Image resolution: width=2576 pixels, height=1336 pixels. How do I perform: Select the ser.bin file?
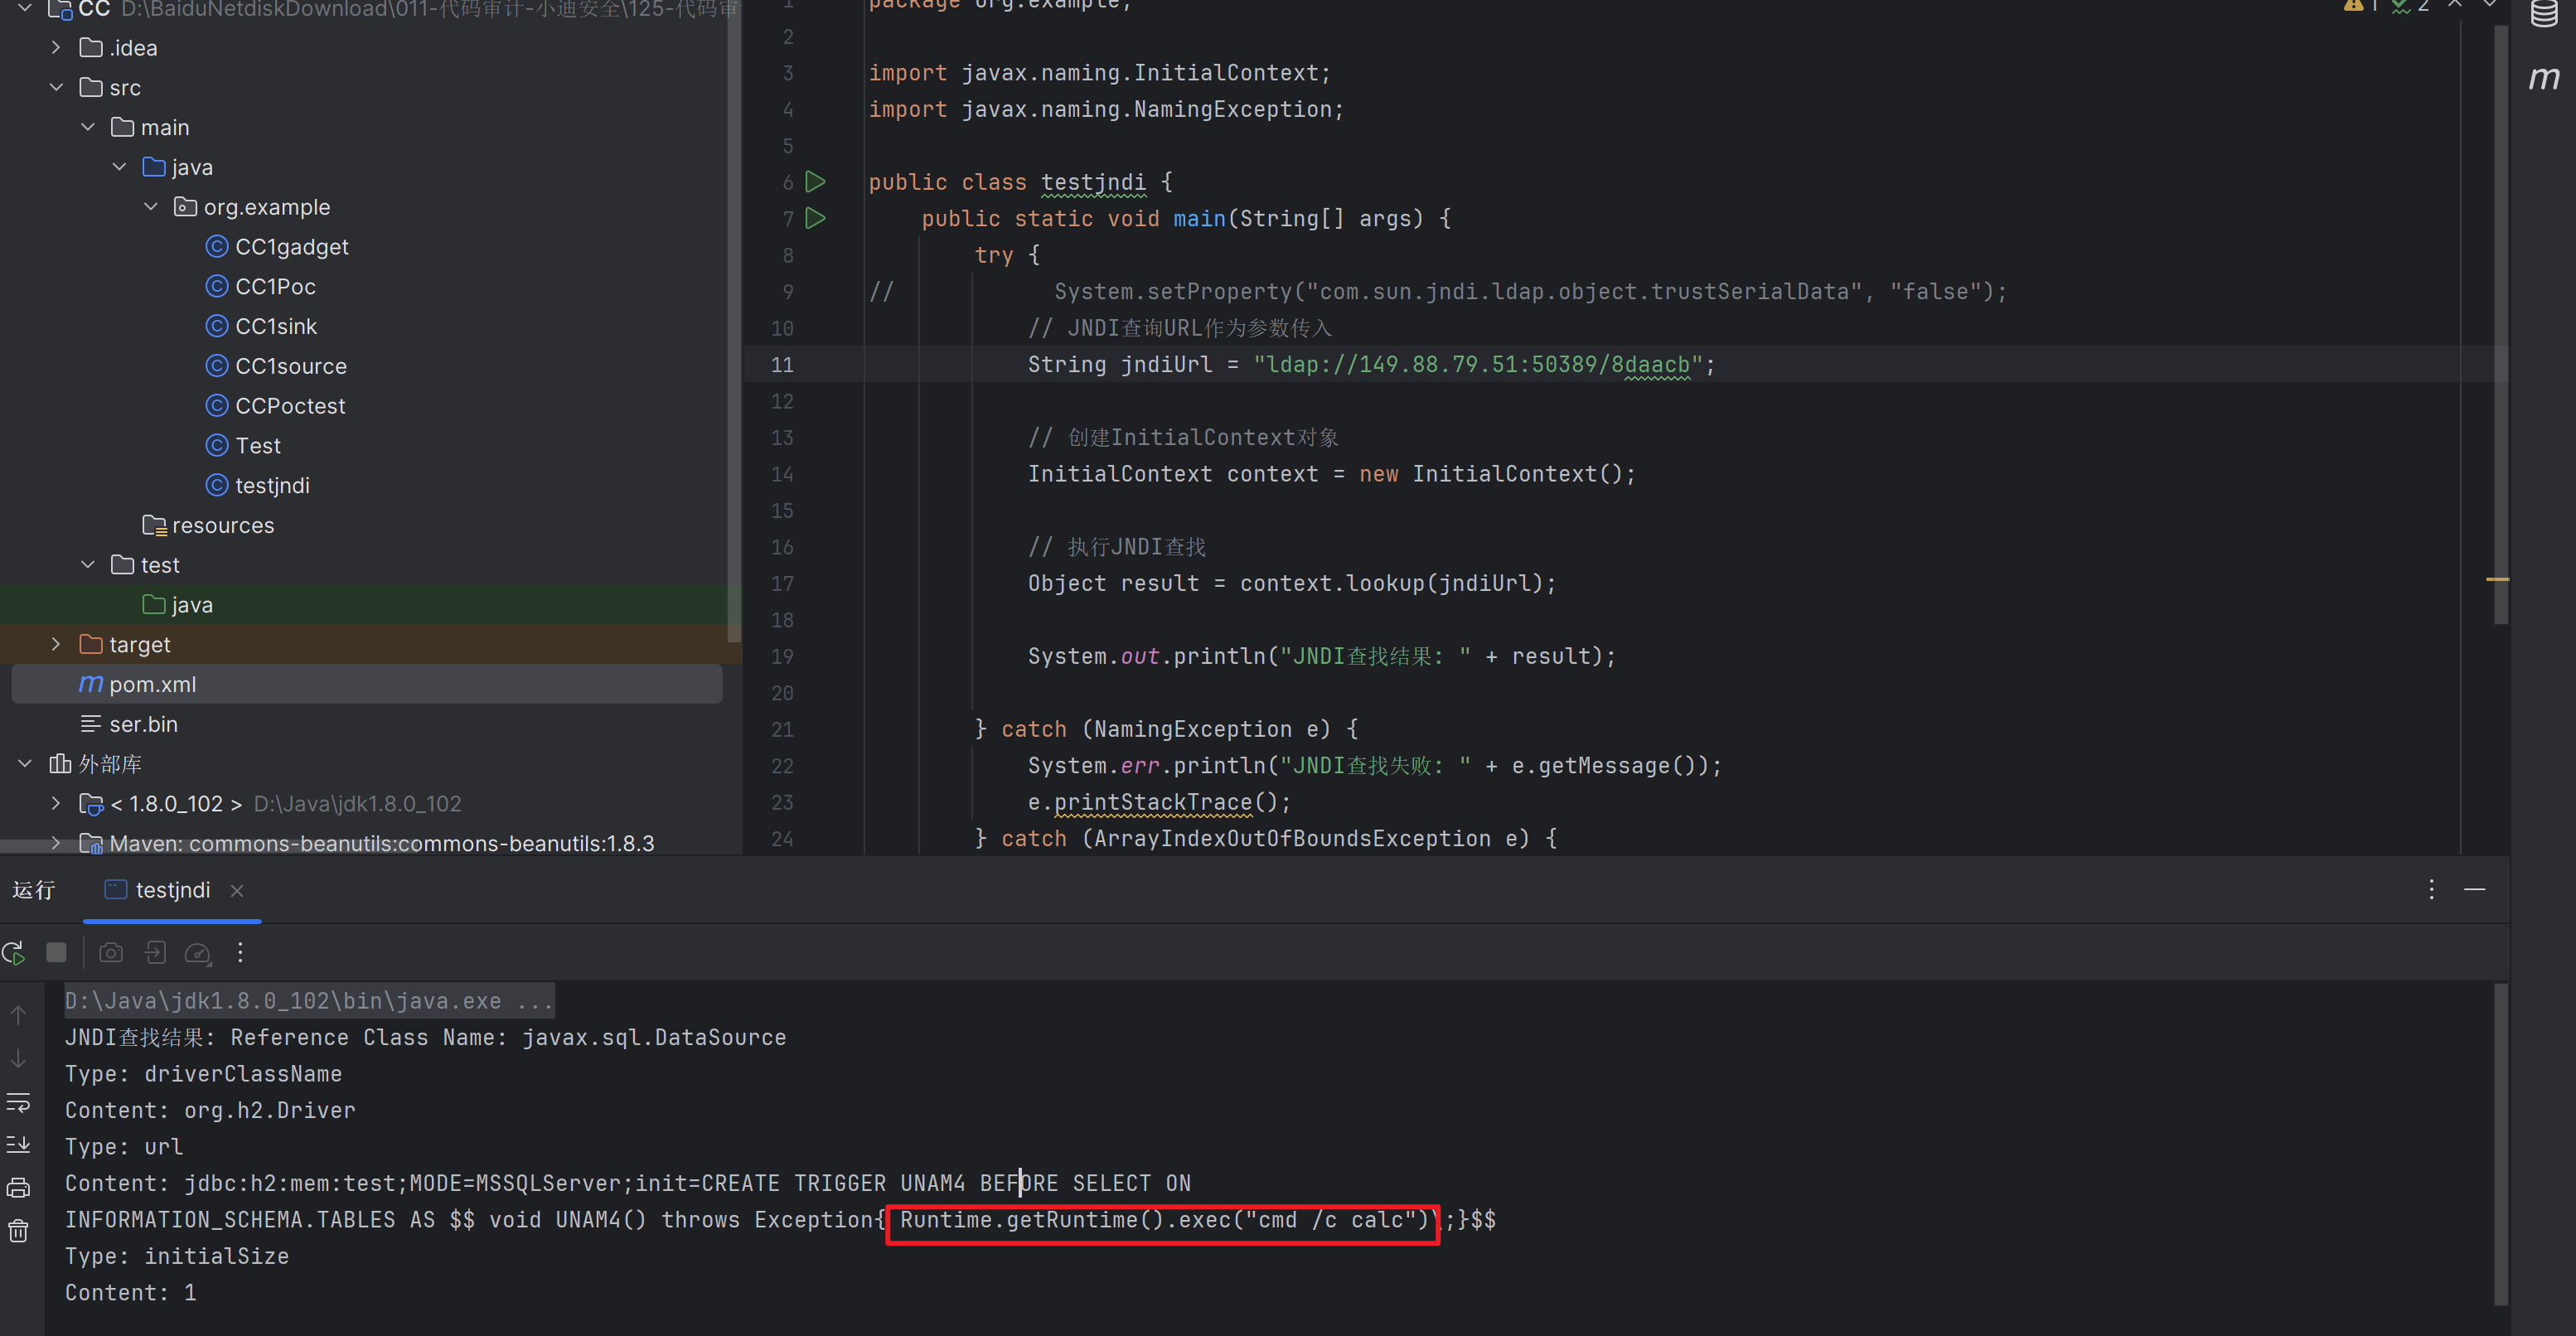click(x=143, y=724)
